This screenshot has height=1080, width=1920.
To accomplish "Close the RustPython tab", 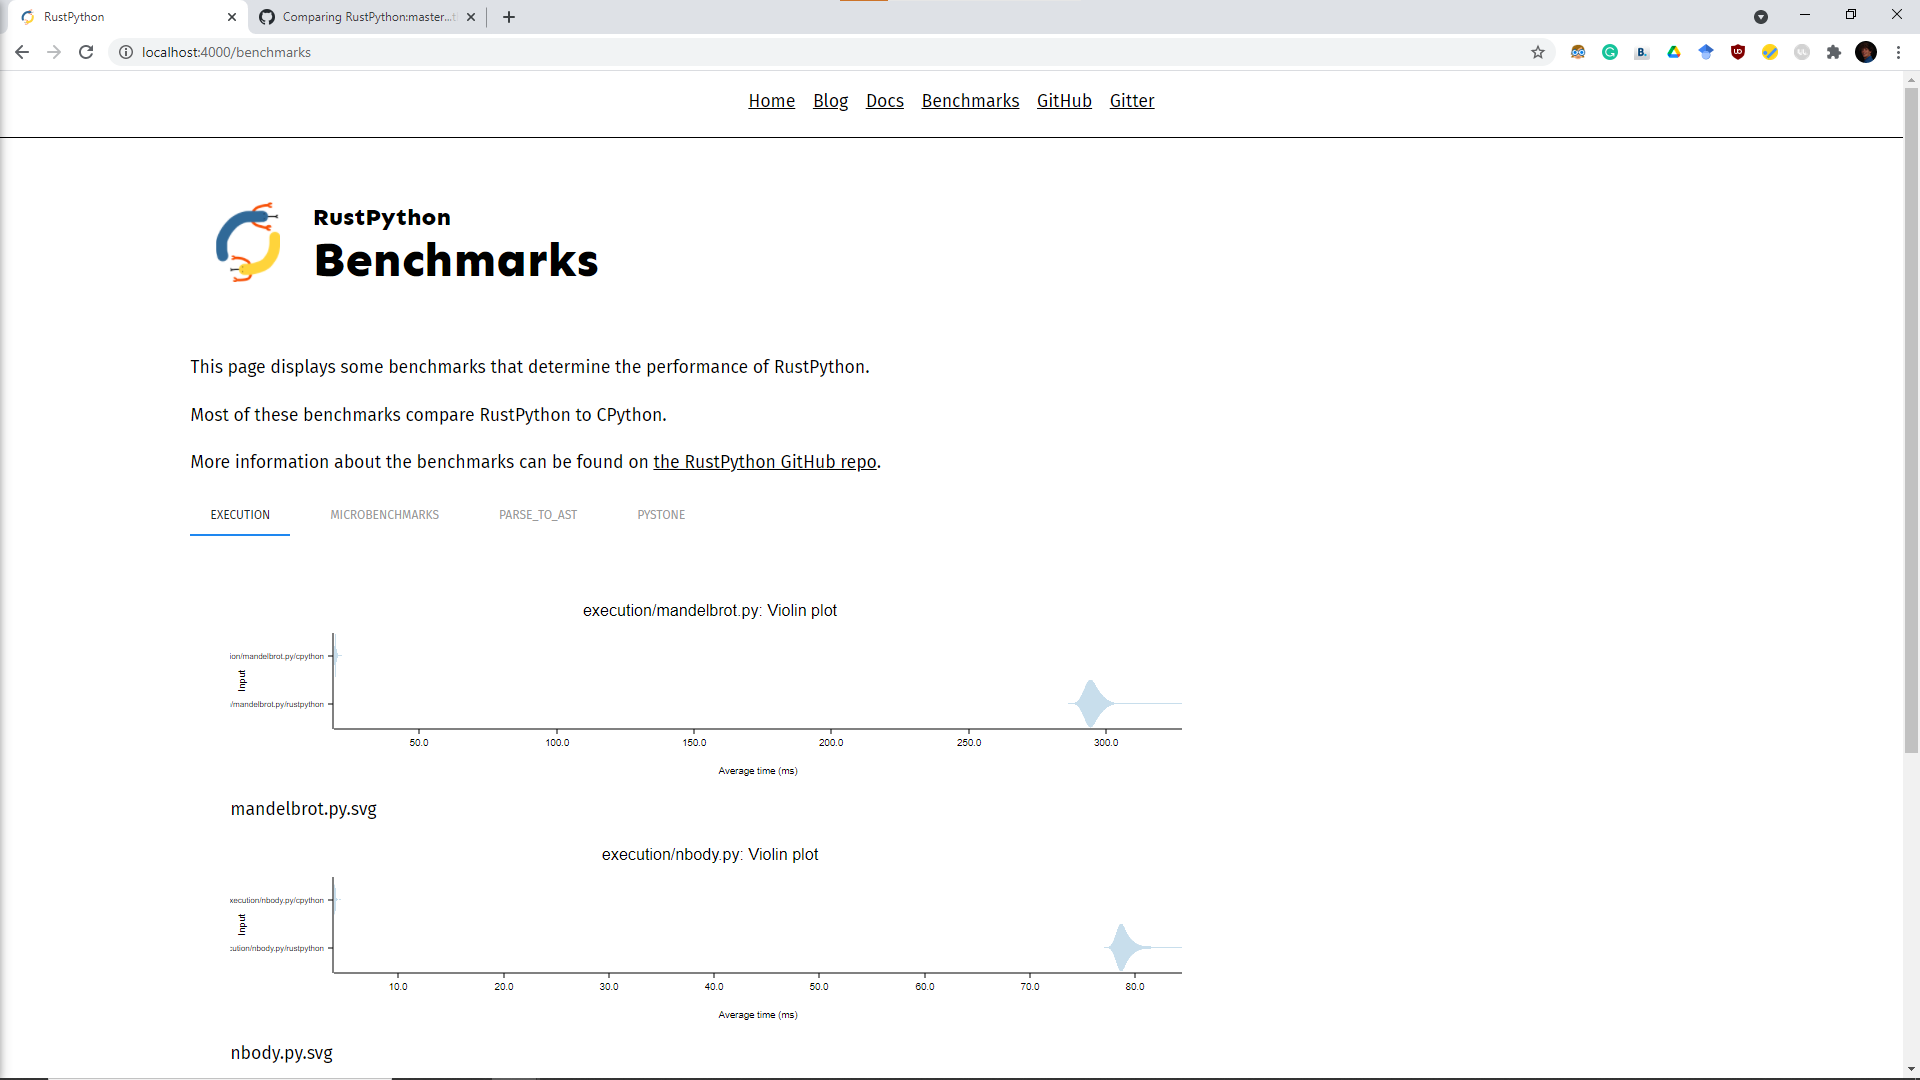I will (232, 17).
